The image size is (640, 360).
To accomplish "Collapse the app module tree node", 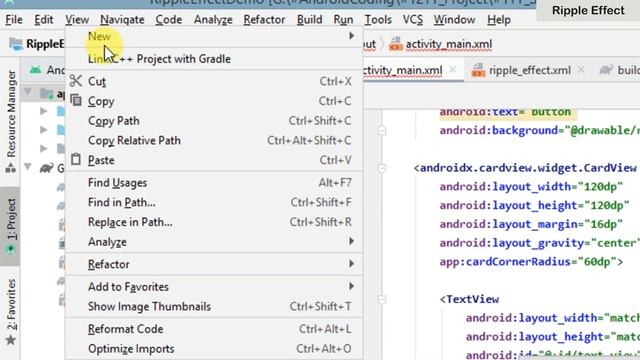I will tap(27, 91).
